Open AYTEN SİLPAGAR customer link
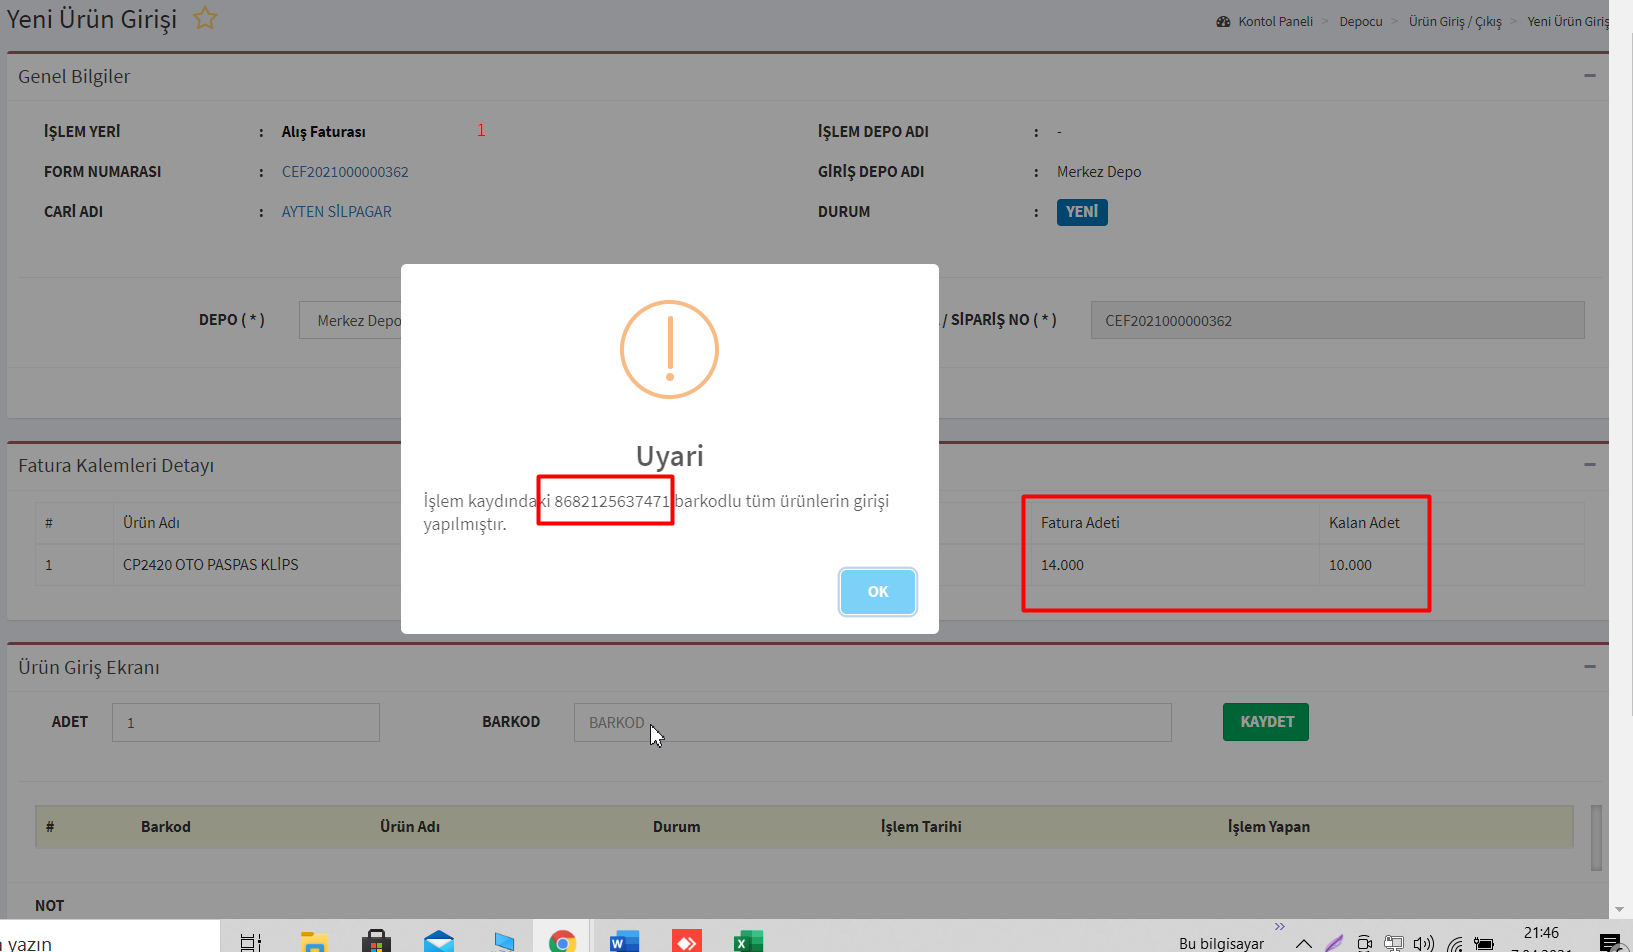 [x=336, y=212]
